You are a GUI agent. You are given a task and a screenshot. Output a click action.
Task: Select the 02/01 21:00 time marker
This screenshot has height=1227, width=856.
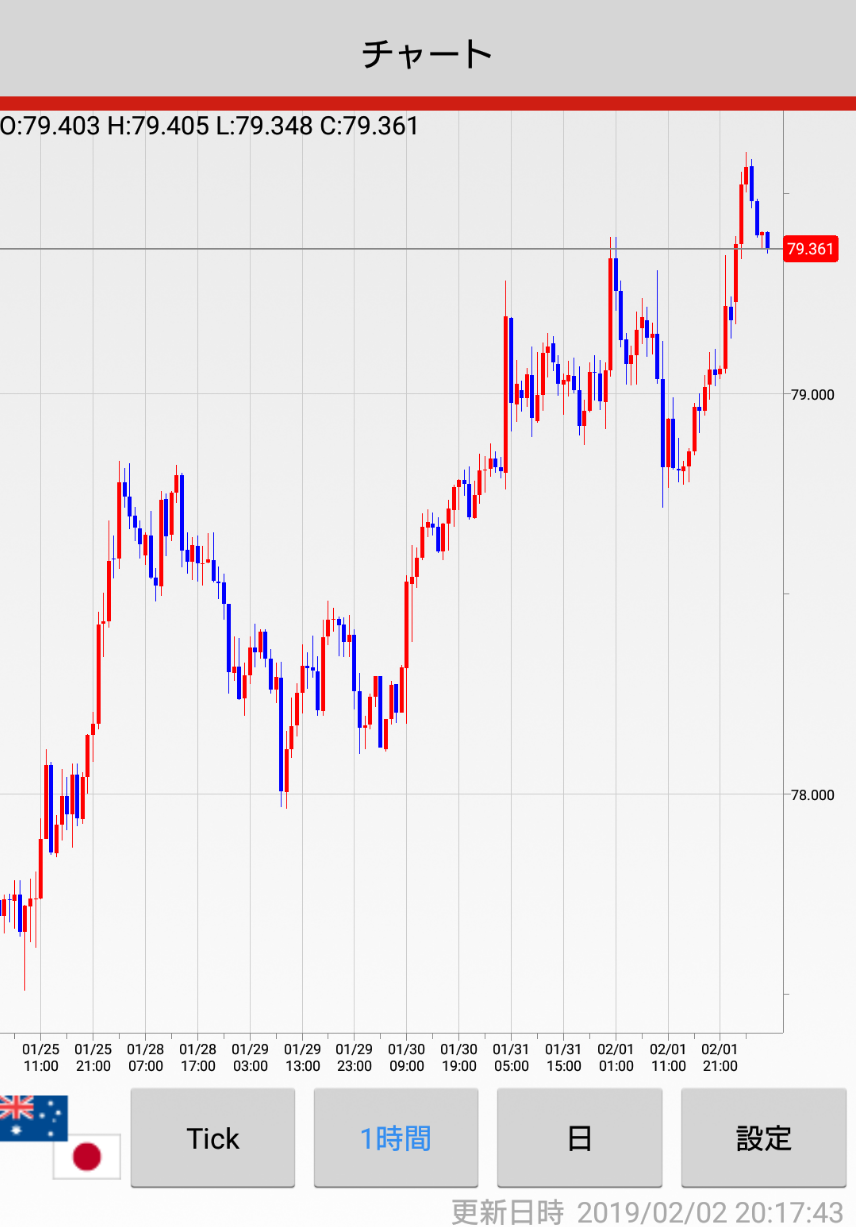coord(720,1057)
